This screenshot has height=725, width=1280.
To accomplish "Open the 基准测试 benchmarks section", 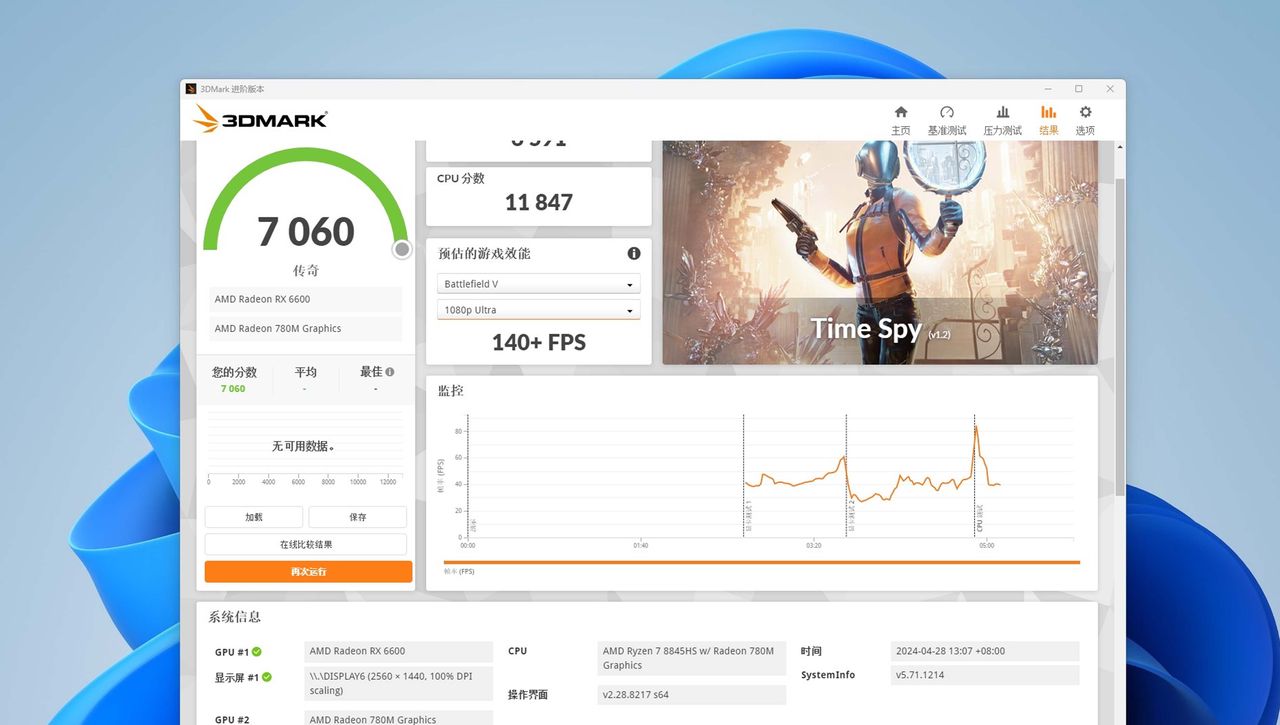I will pyautogui.click(x=947, y=120).
